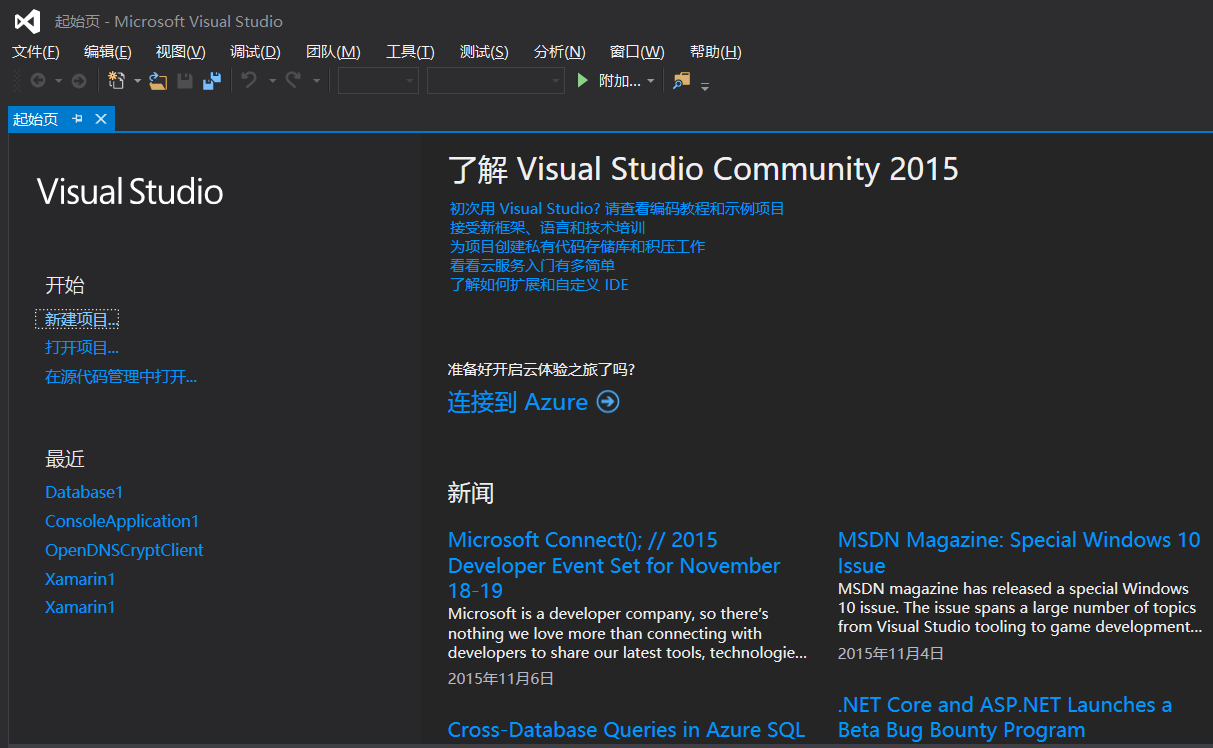The image size is (1213, 748).
Task: Click the Visual Studio logo in title bar
Action: pos(27,21)
